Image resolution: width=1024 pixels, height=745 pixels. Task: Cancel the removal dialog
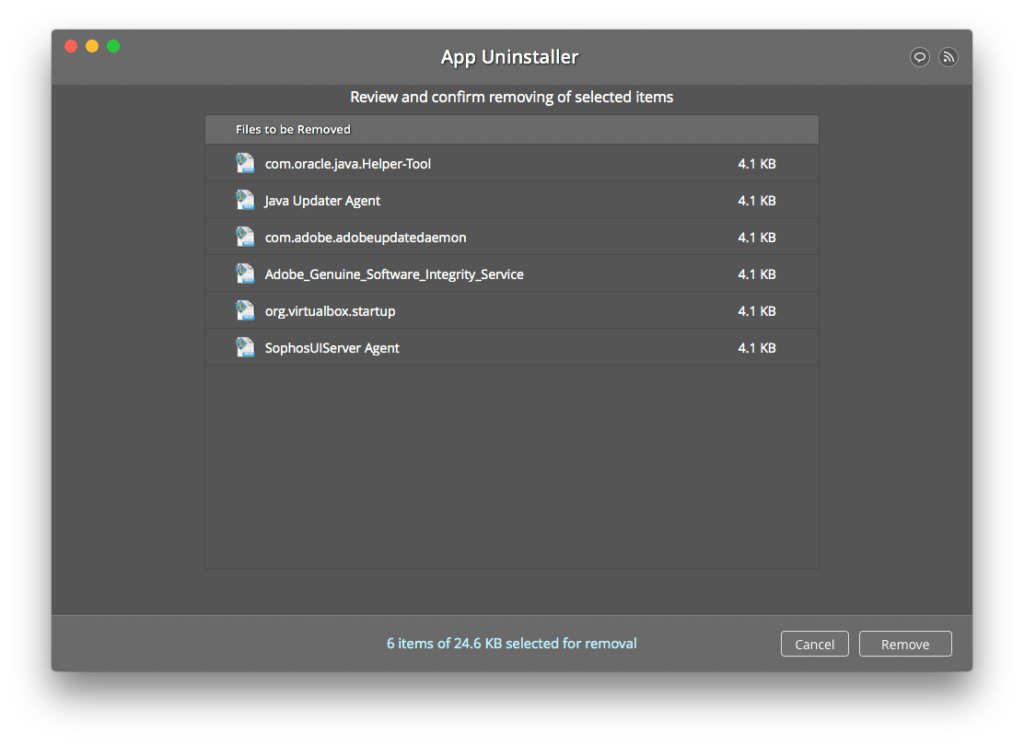pyautogui.click(x=814, y=644)
